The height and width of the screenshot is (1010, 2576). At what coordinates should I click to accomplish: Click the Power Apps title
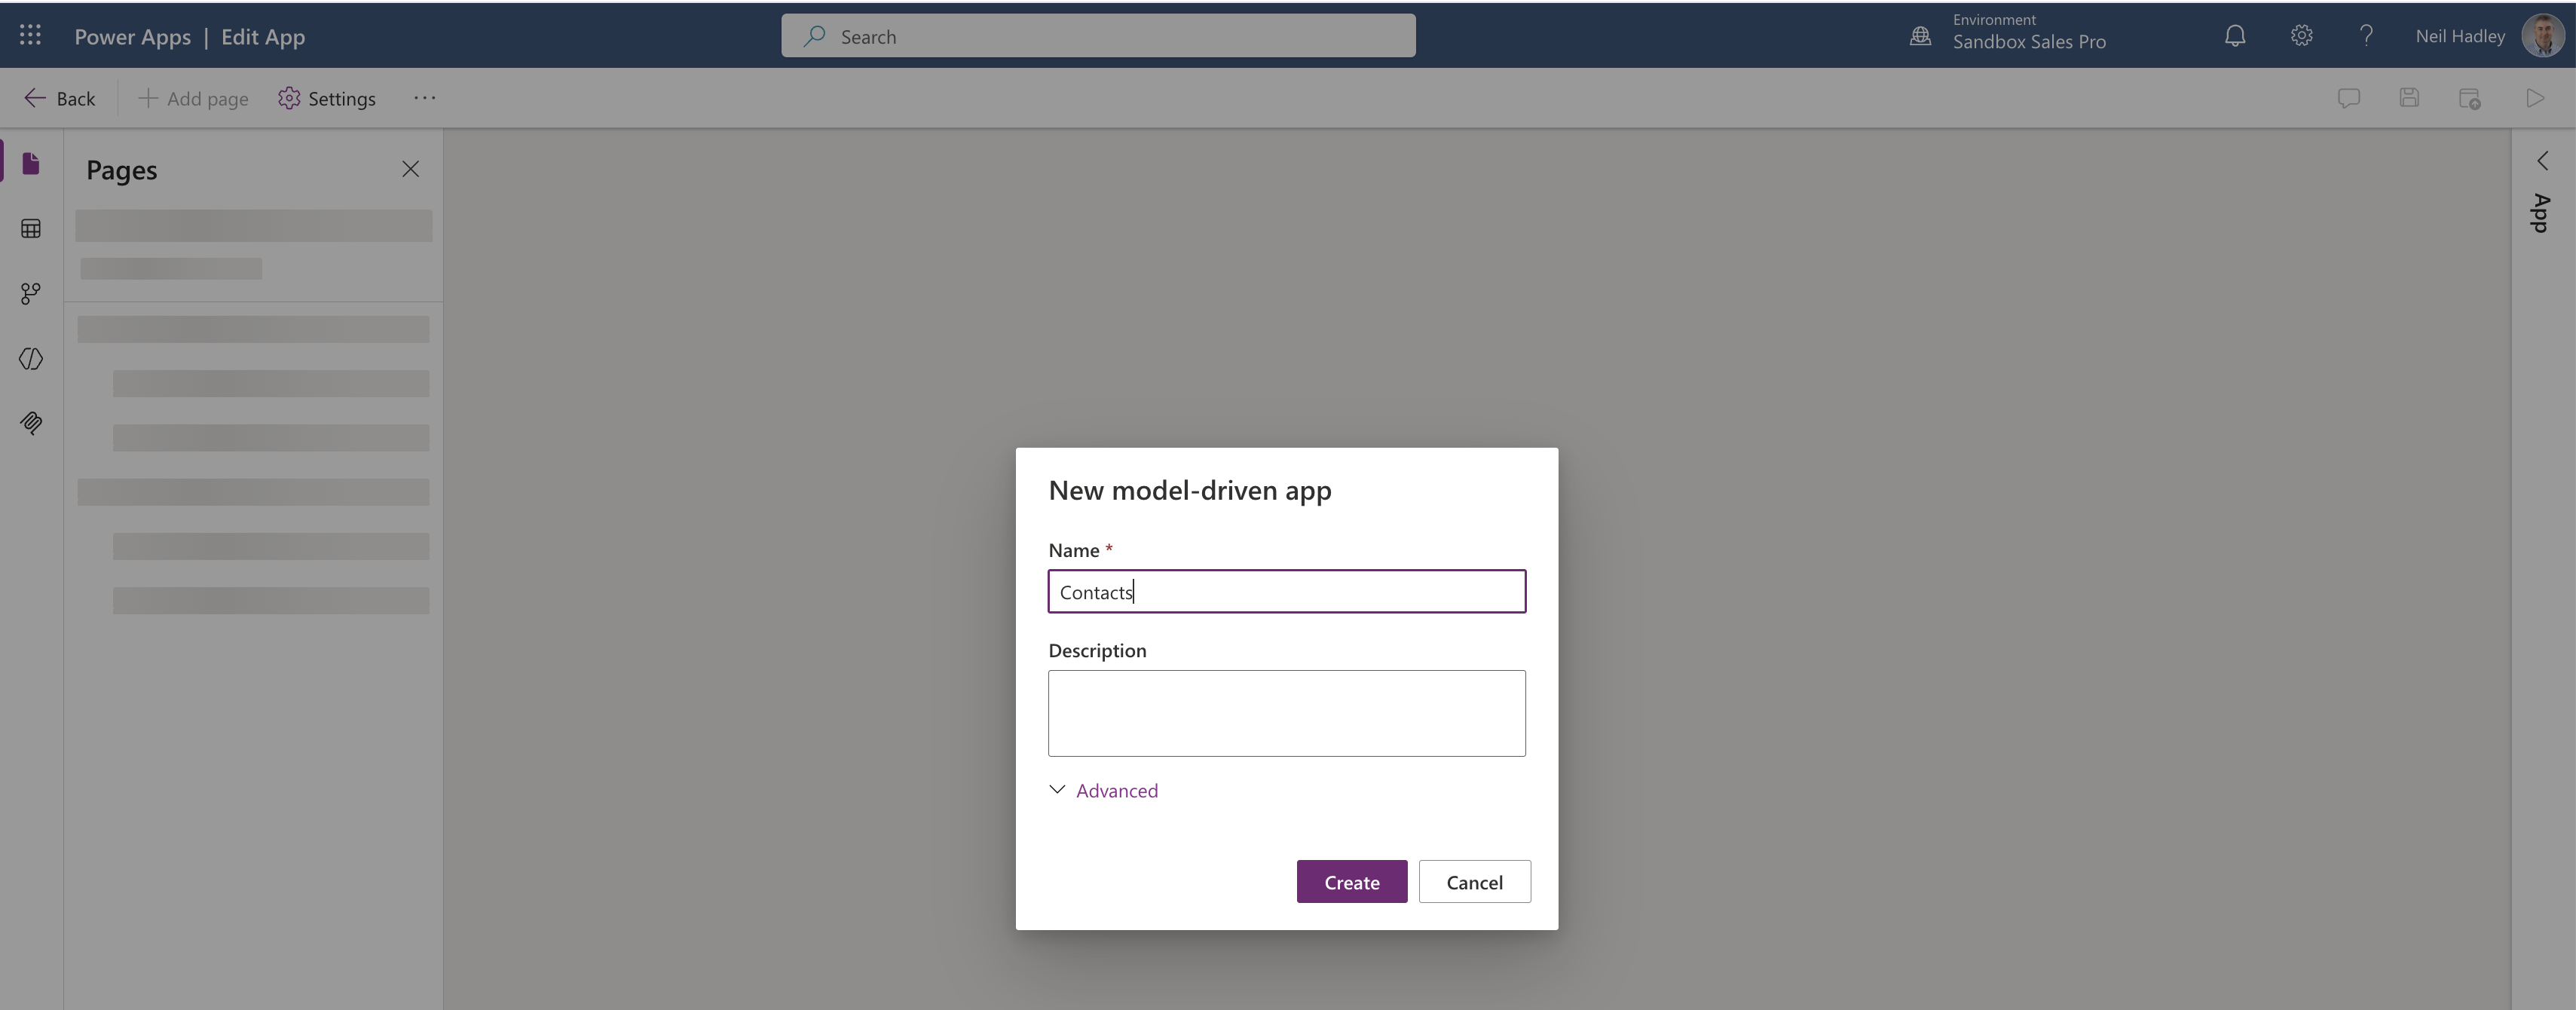point(132,36)
